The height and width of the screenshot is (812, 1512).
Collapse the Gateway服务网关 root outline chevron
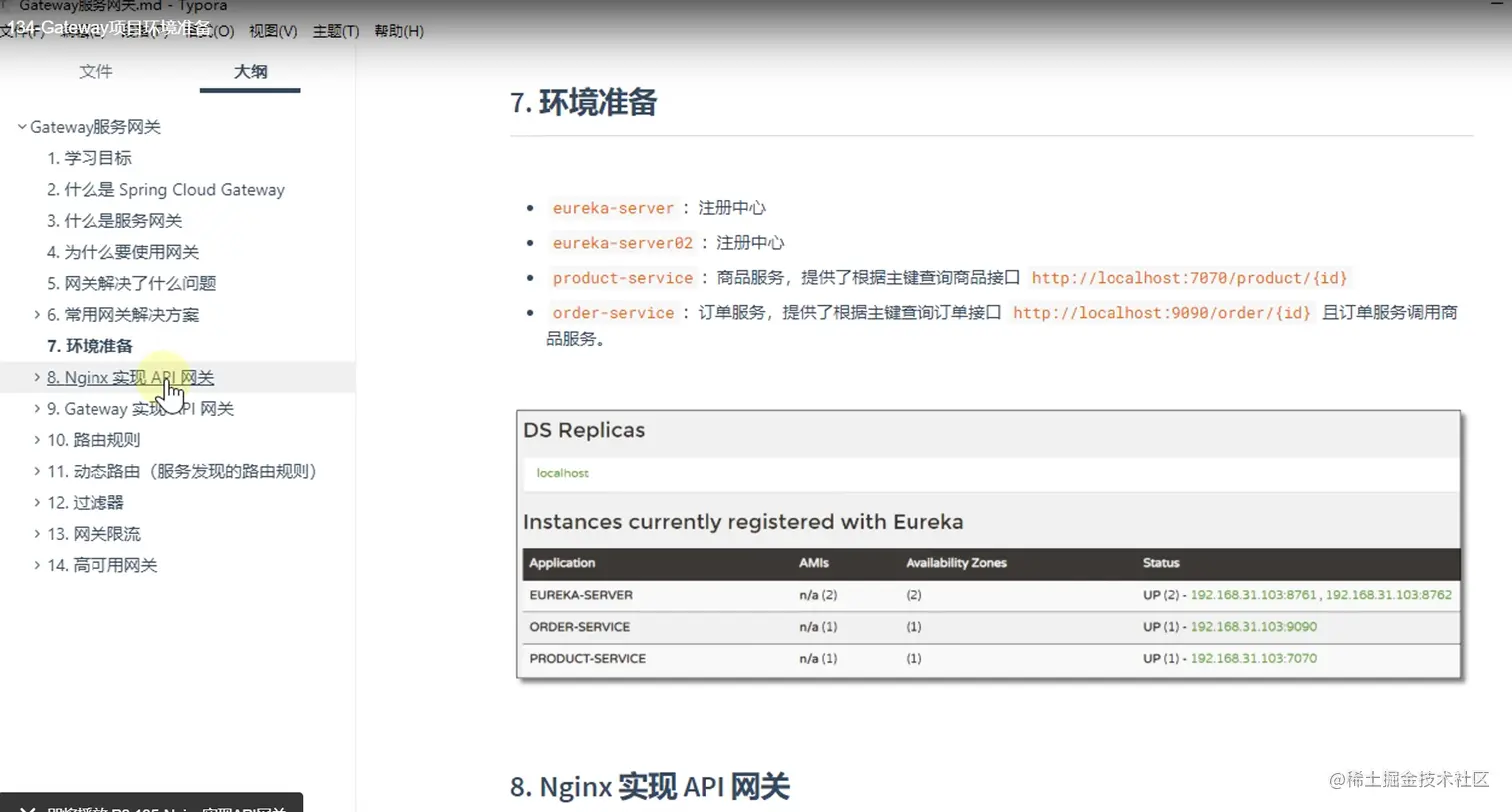[x=22, y=127]
